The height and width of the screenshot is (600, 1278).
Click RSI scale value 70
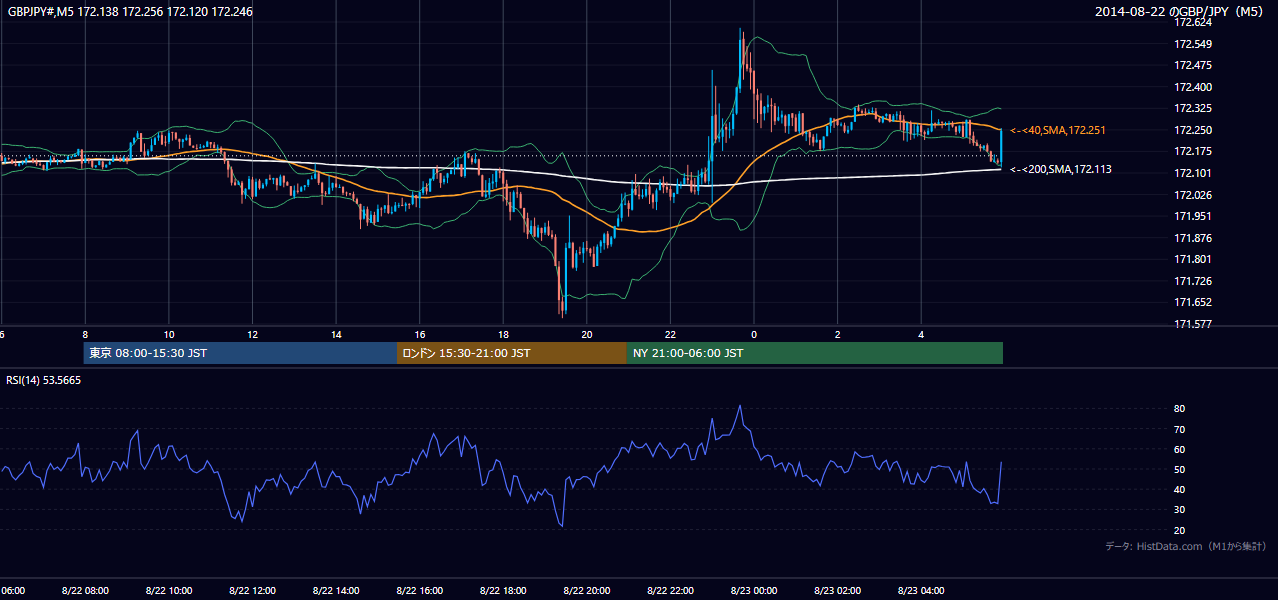coord(1180,429)
